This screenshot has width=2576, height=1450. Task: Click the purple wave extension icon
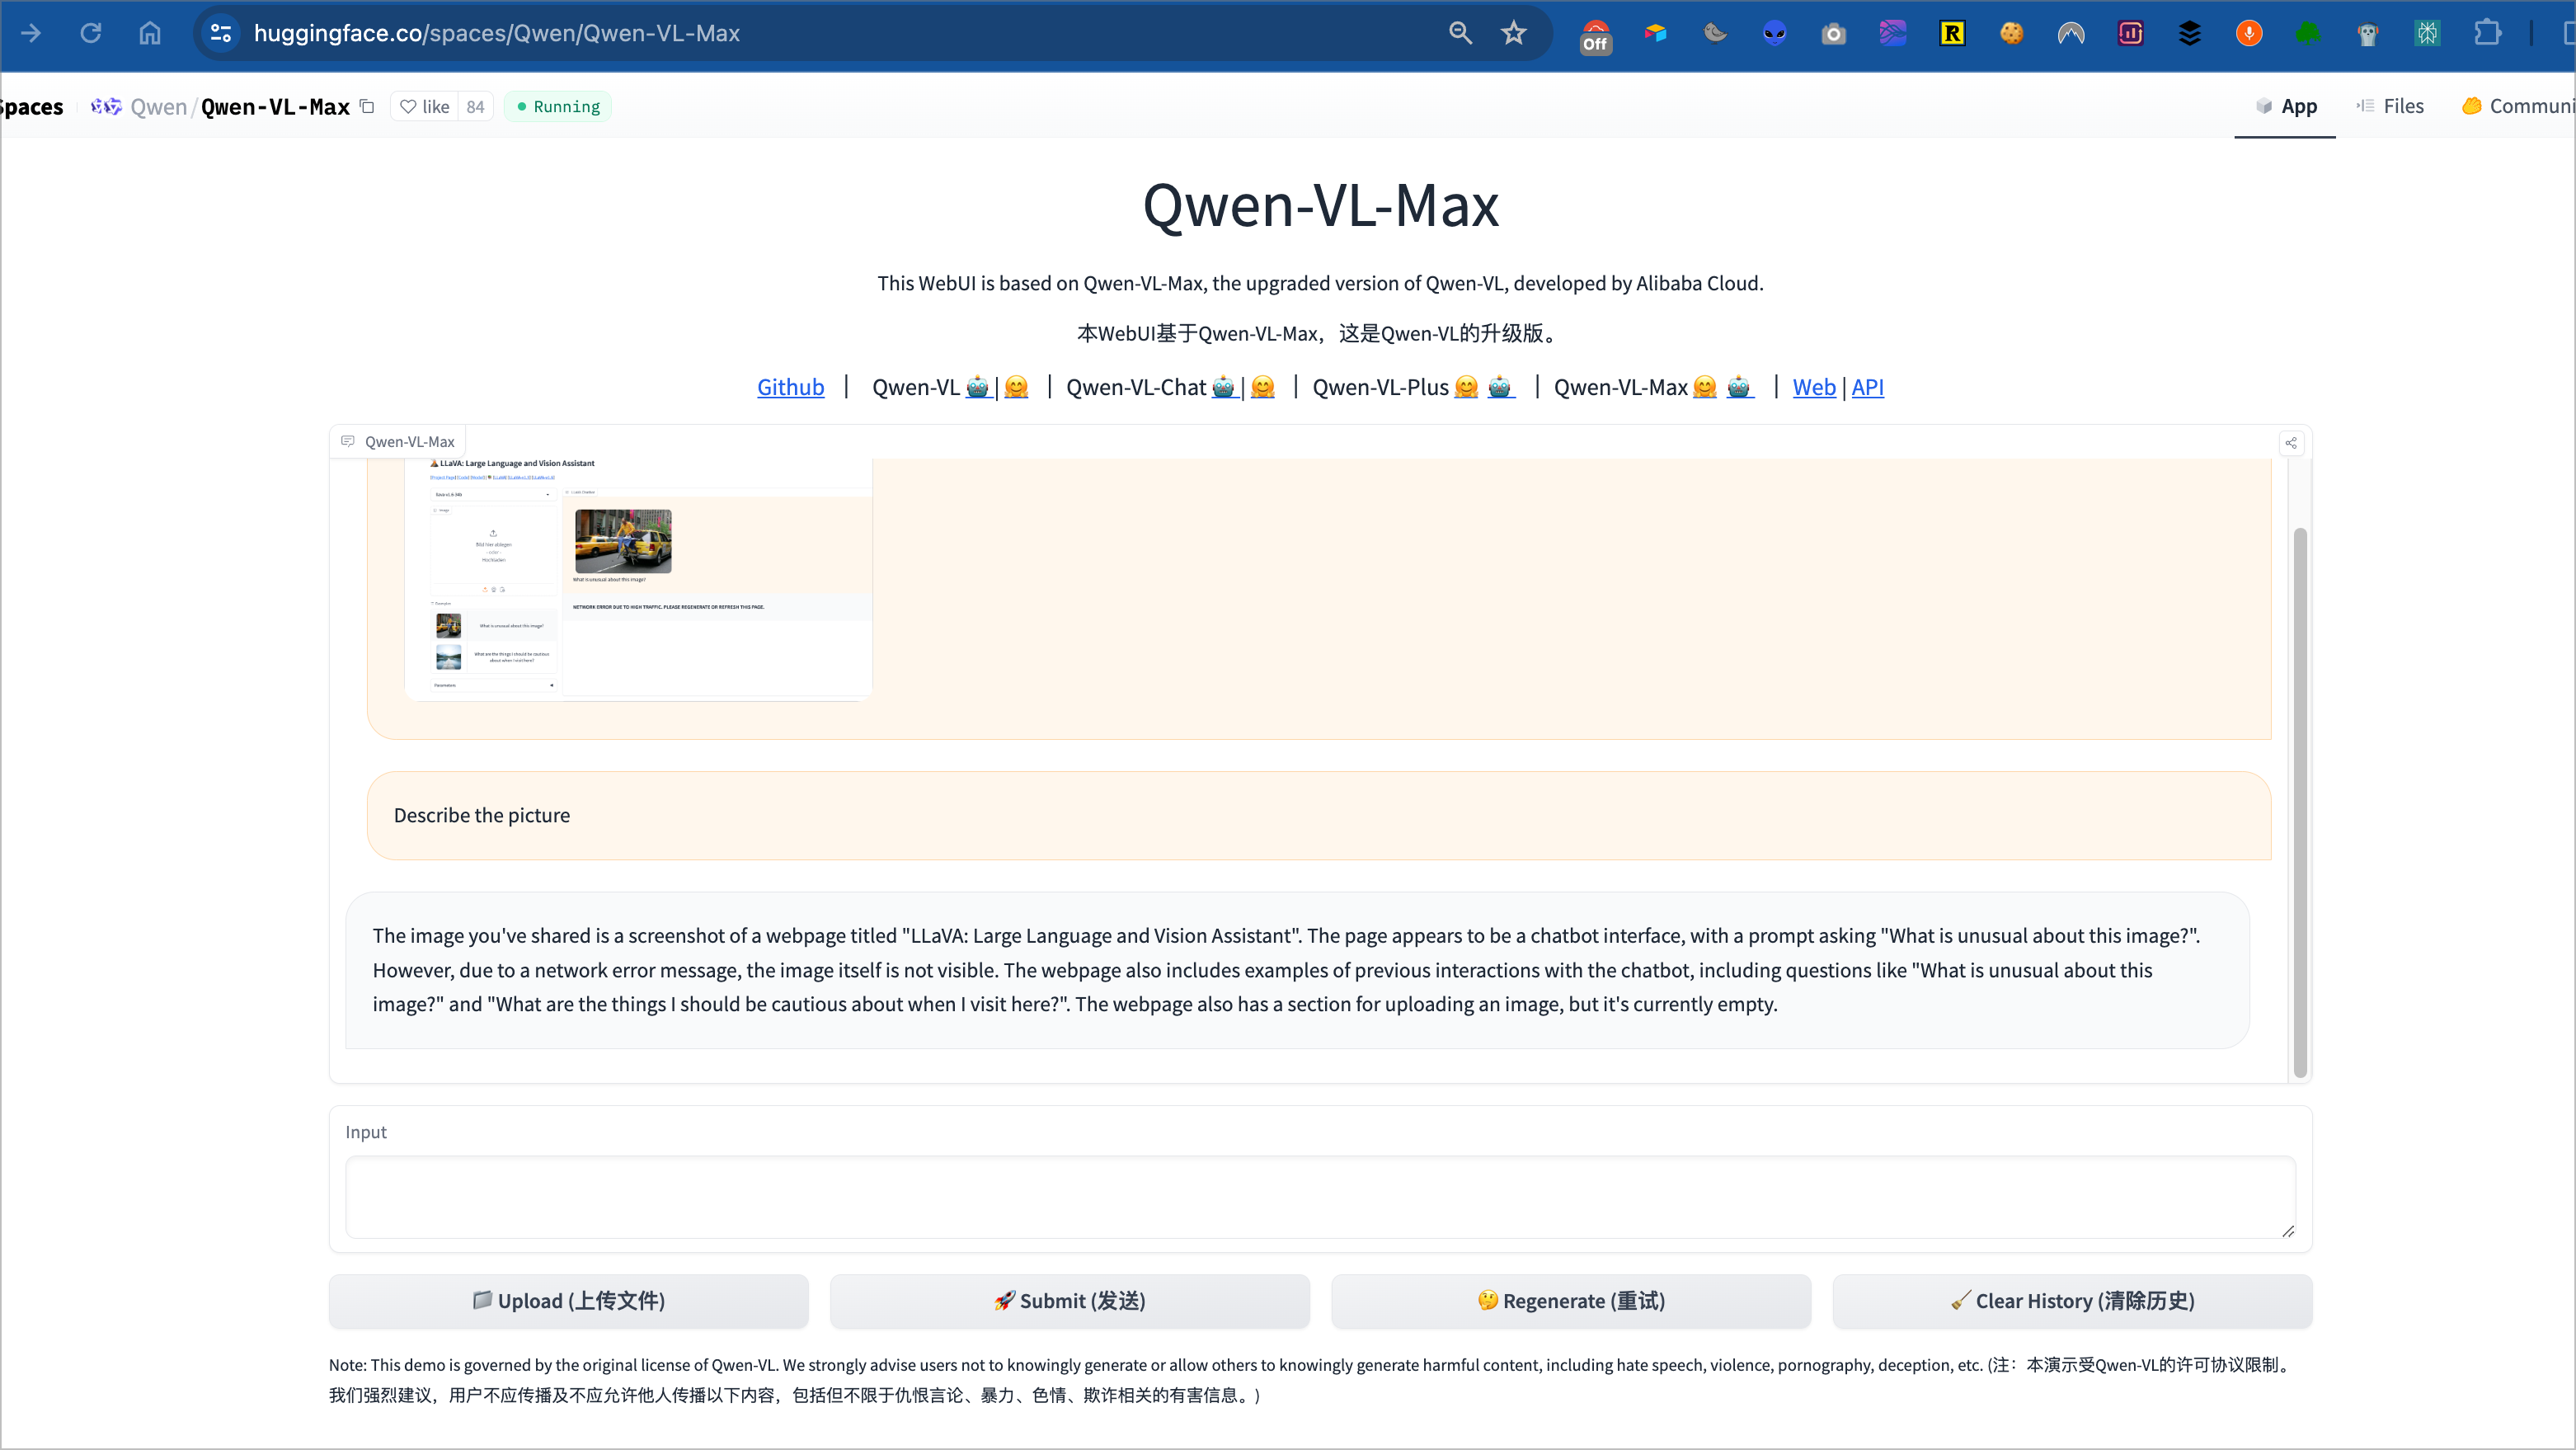(1893, 33)
